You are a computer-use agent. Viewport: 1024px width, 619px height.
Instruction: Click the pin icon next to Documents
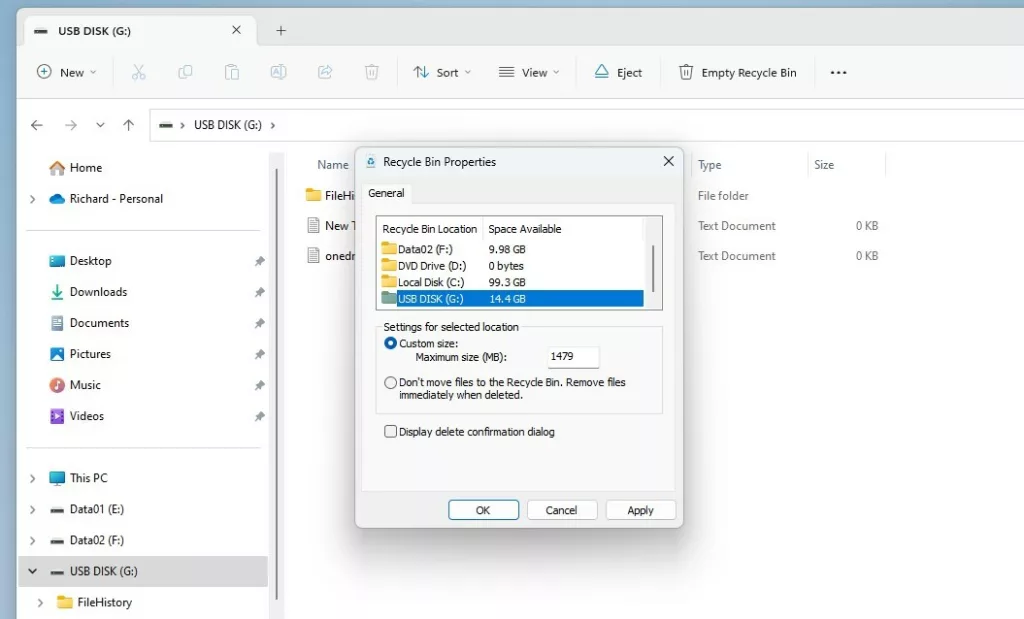click(x=259, y=323)
